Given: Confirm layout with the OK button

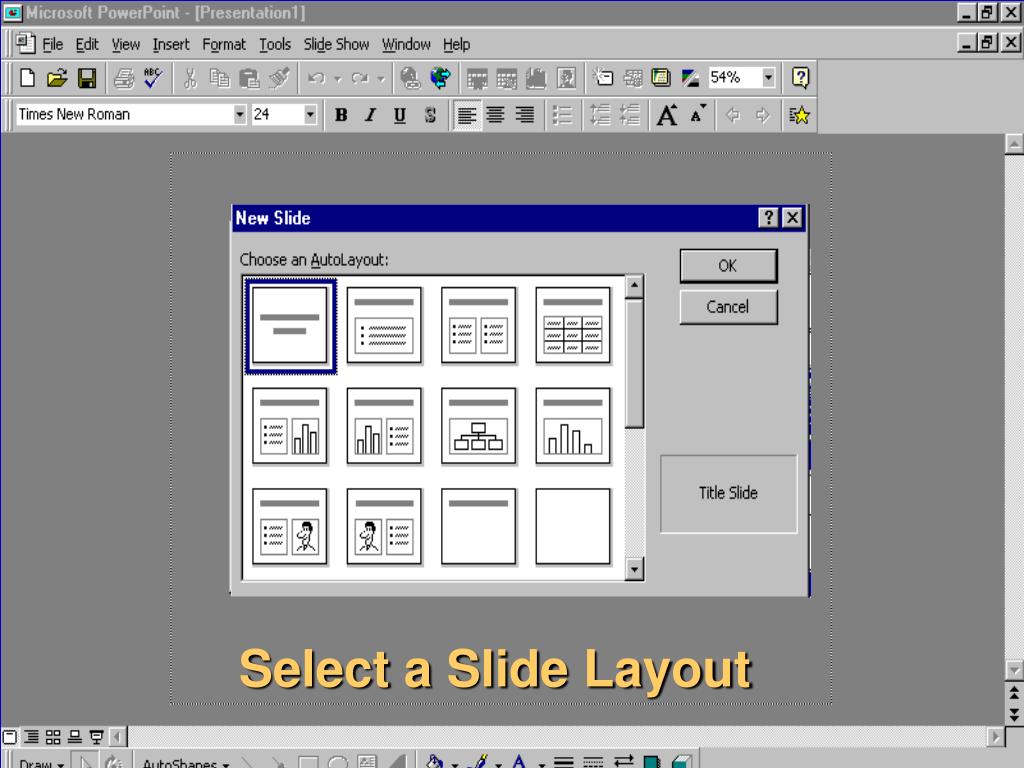Looking at the screenshot, I should click(x=728, y=266).
